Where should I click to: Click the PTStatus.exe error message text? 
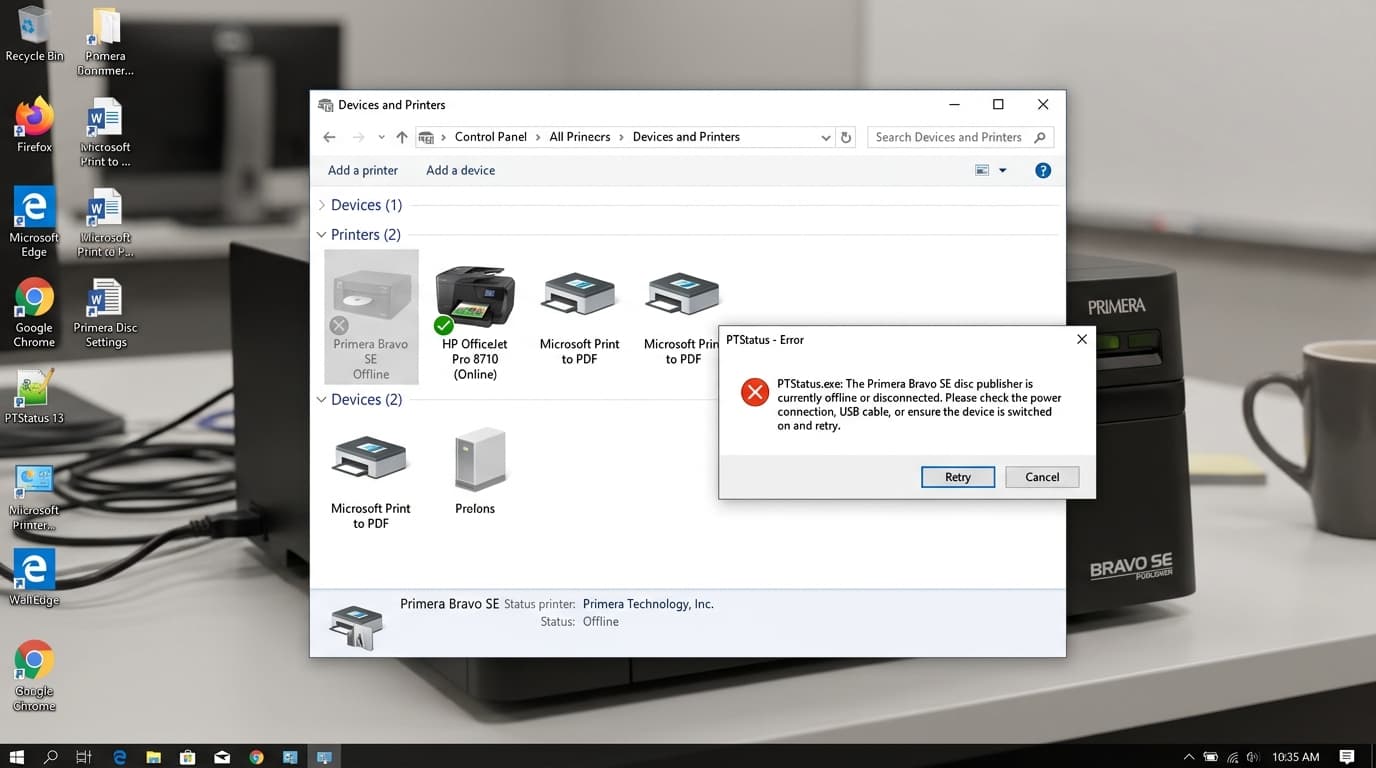pyautogui.click(x=920, y=404)
